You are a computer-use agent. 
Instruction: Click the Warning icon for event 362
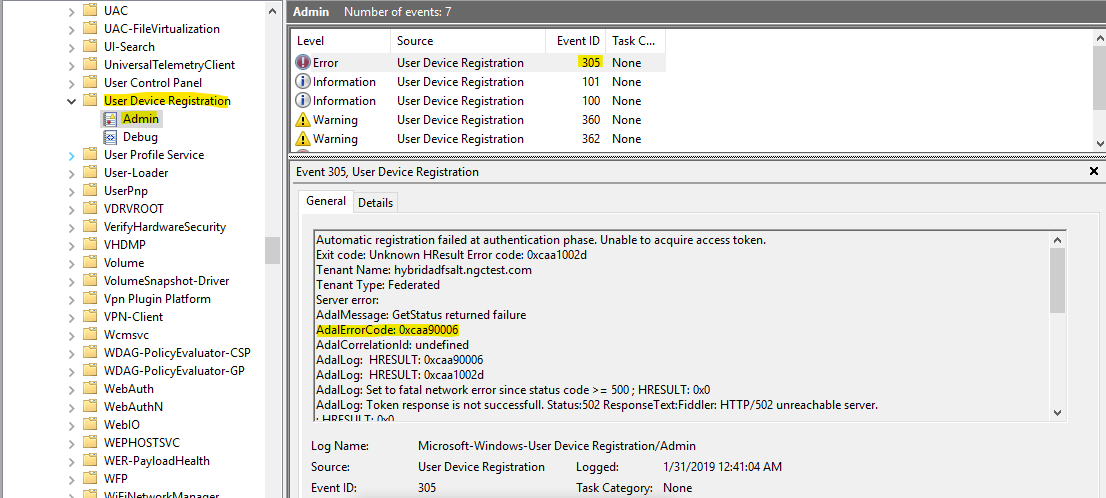(x=304, y=139)
